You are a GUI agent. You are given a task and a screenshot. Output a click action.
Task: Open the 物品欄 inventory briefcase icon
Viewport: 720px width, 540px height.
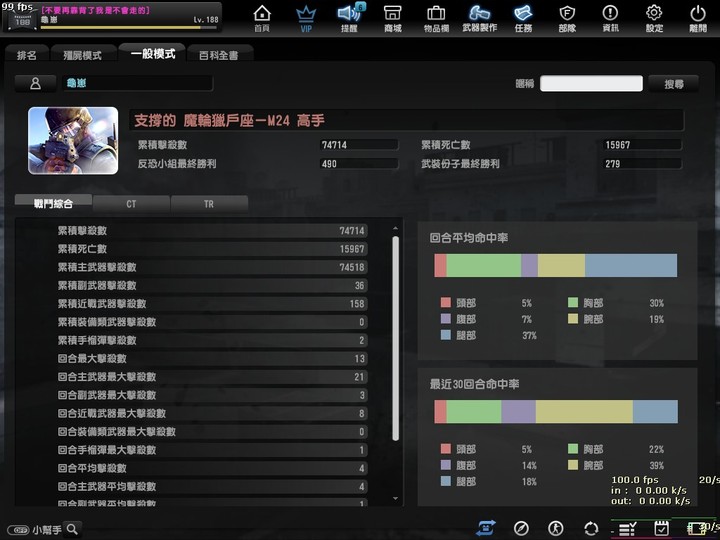pyautogui.click(x=436, y=18)
